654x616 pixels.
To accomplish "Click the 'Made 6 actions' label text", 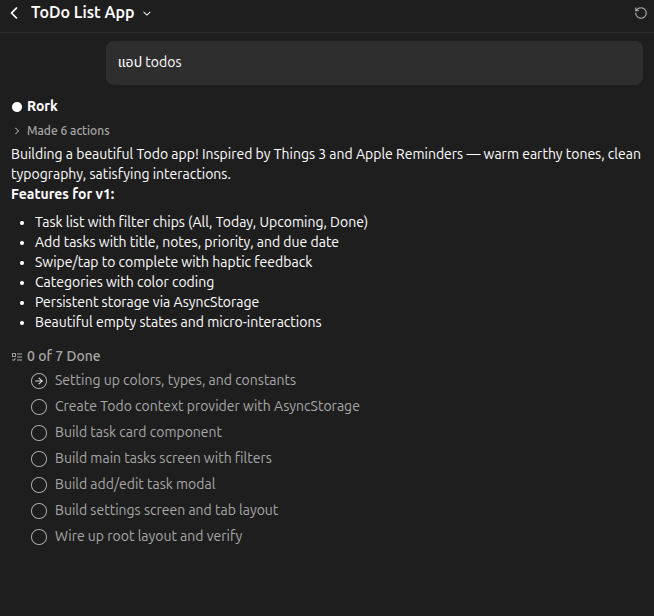I will tap(68, 131).
